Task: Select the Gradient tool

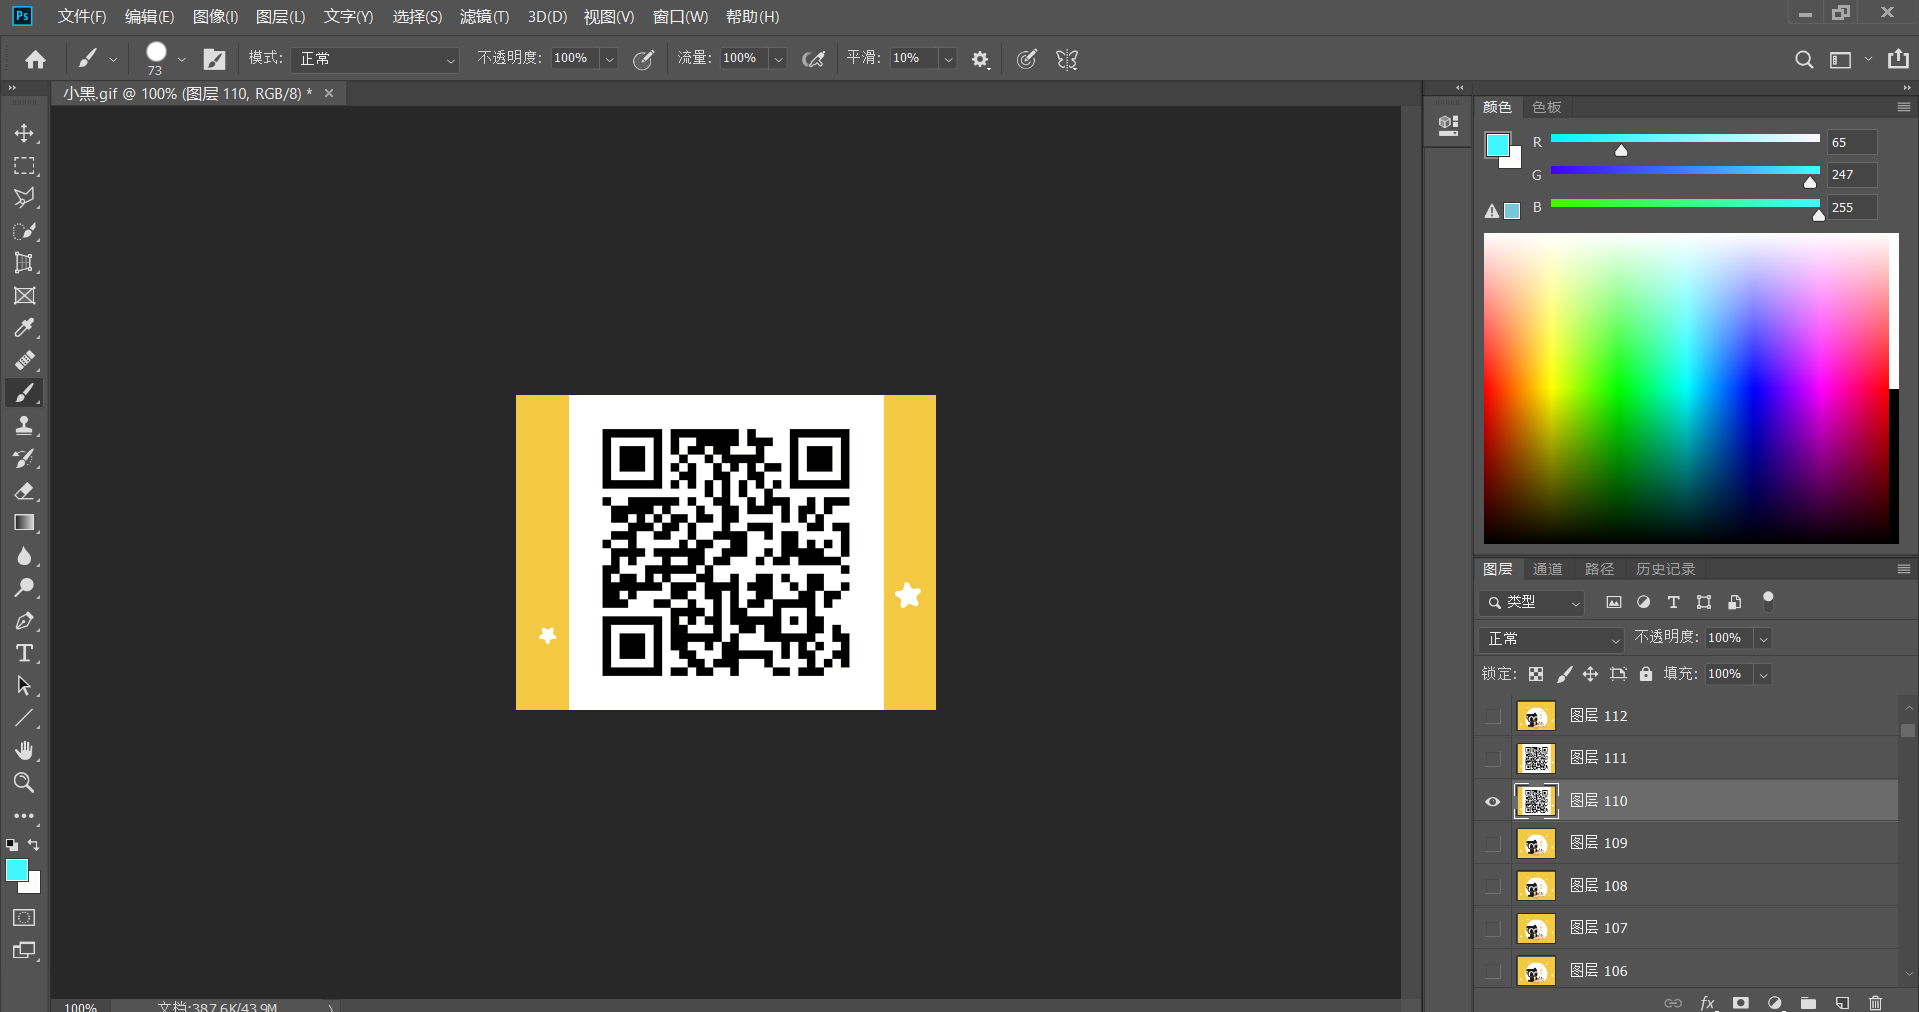Action: point(24,523)
